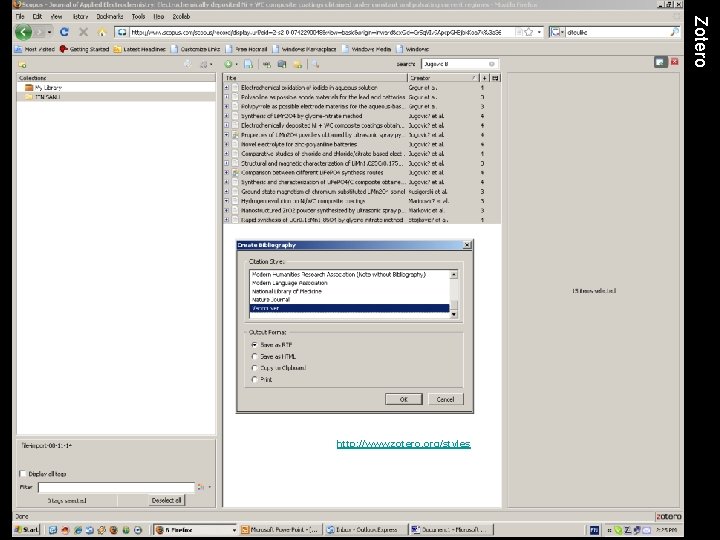Select My Library in Collections
The width and height of the screenshot is (720, 540).
pos(48,87)
